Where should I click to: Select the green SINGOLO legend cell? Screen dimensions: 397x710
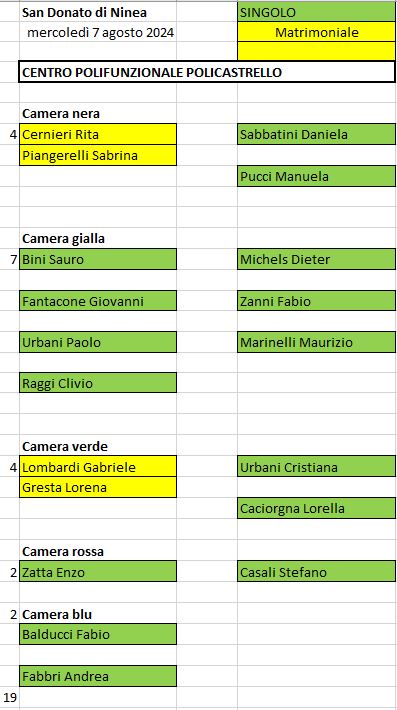(316, 13)
